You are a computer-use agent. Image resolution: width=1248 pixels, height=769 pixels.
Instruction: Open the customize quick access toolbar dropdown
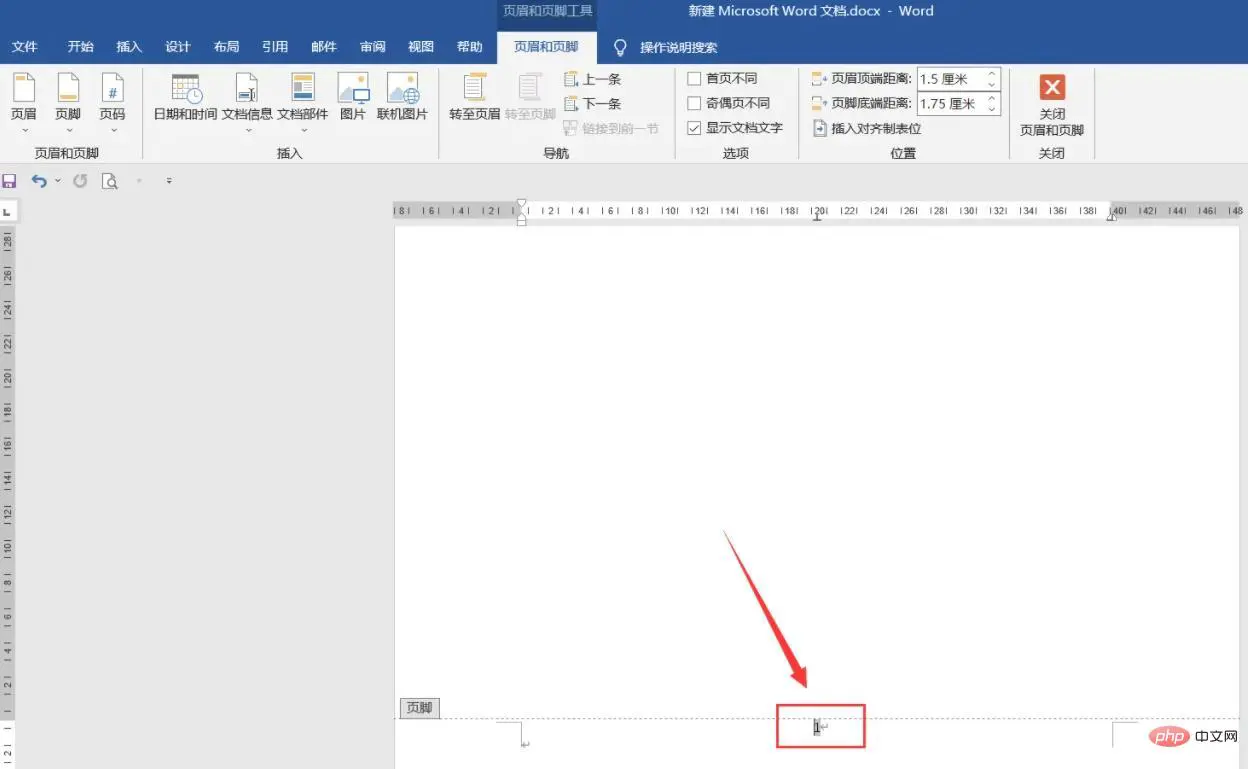tap(169, 181)
